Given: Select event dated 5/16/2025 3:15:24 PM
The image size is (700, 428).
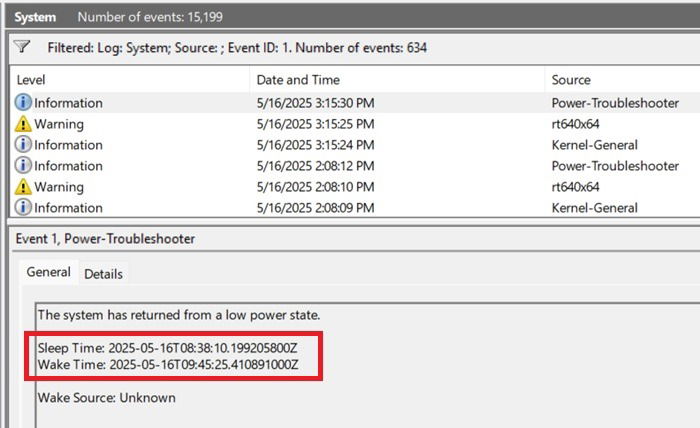Looking at the screenshot, I should click(316, 145).
